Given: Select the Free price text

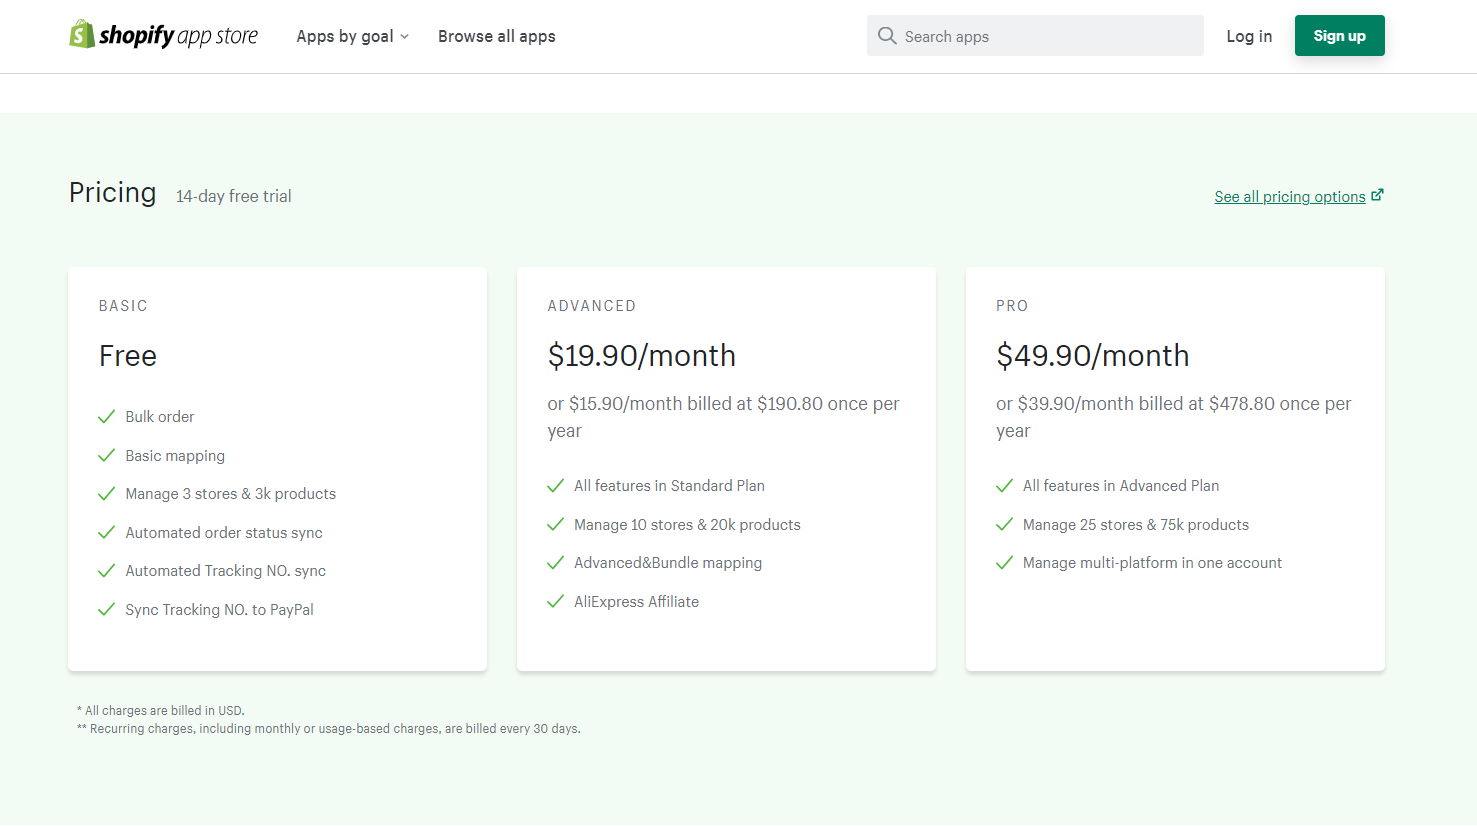Looking at the screenshot, I should [128, 356].
